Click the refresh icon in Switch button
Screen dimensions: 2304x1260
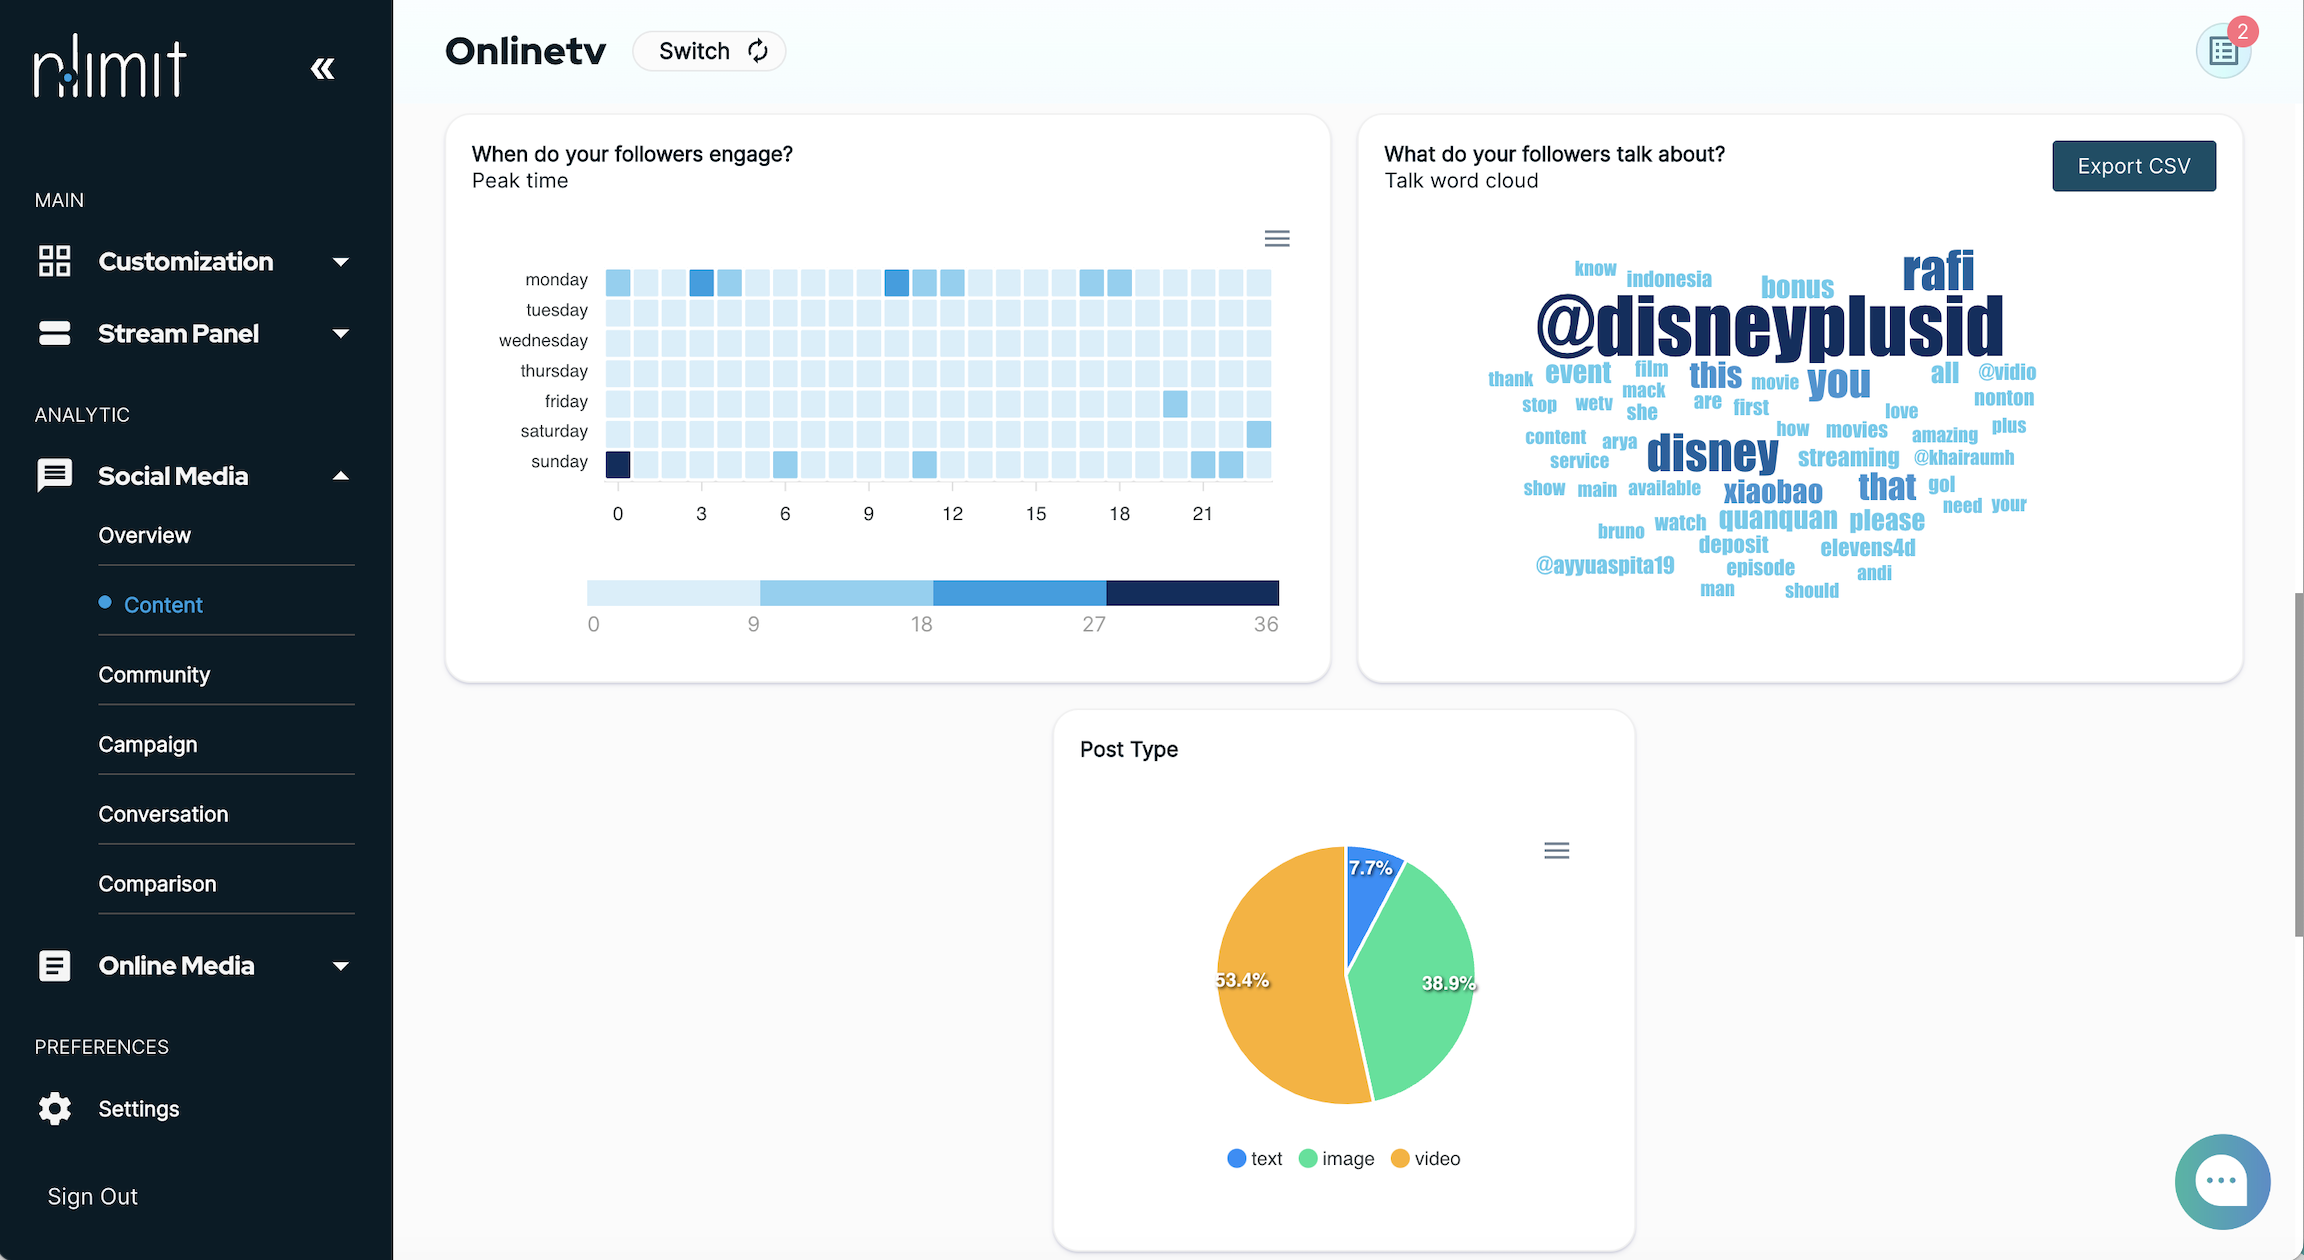(x=758, y=50)
